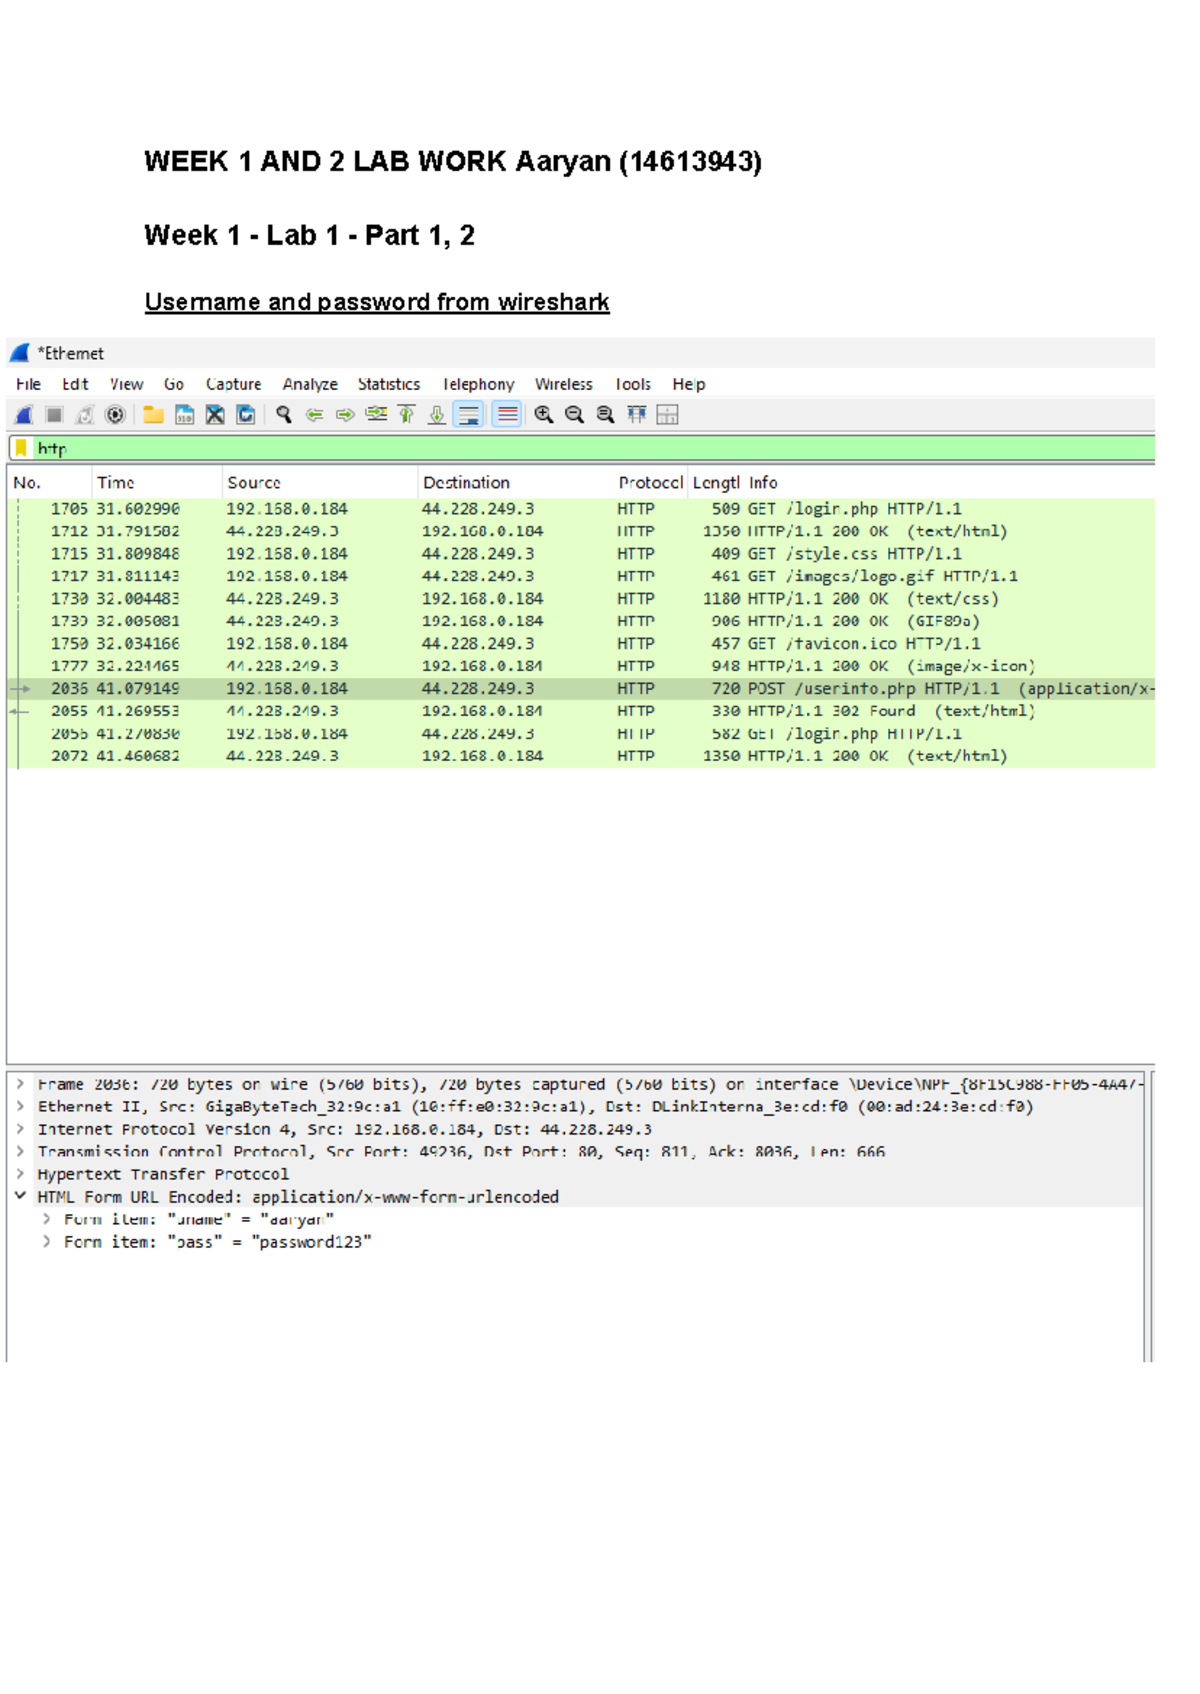Open the Tools menu

633,384
